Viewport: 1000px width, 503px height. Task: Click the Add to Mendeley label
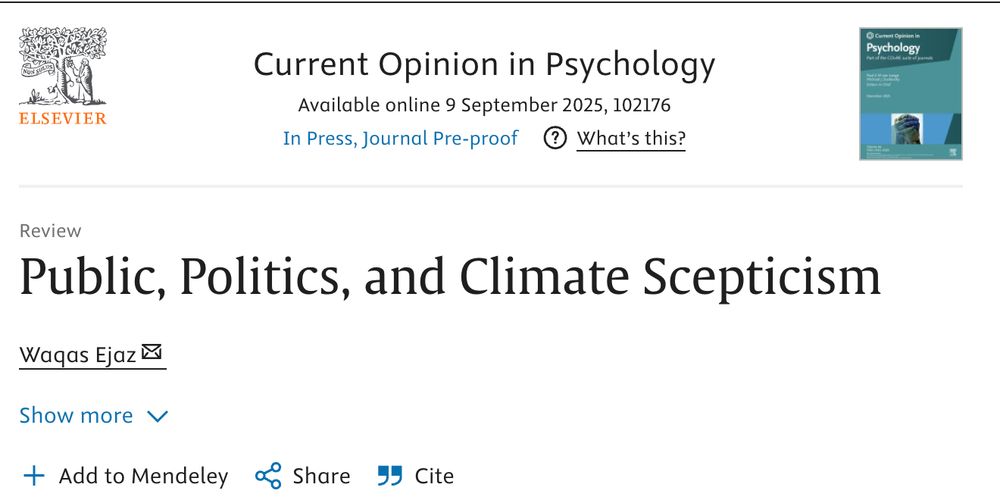(143, 476)
